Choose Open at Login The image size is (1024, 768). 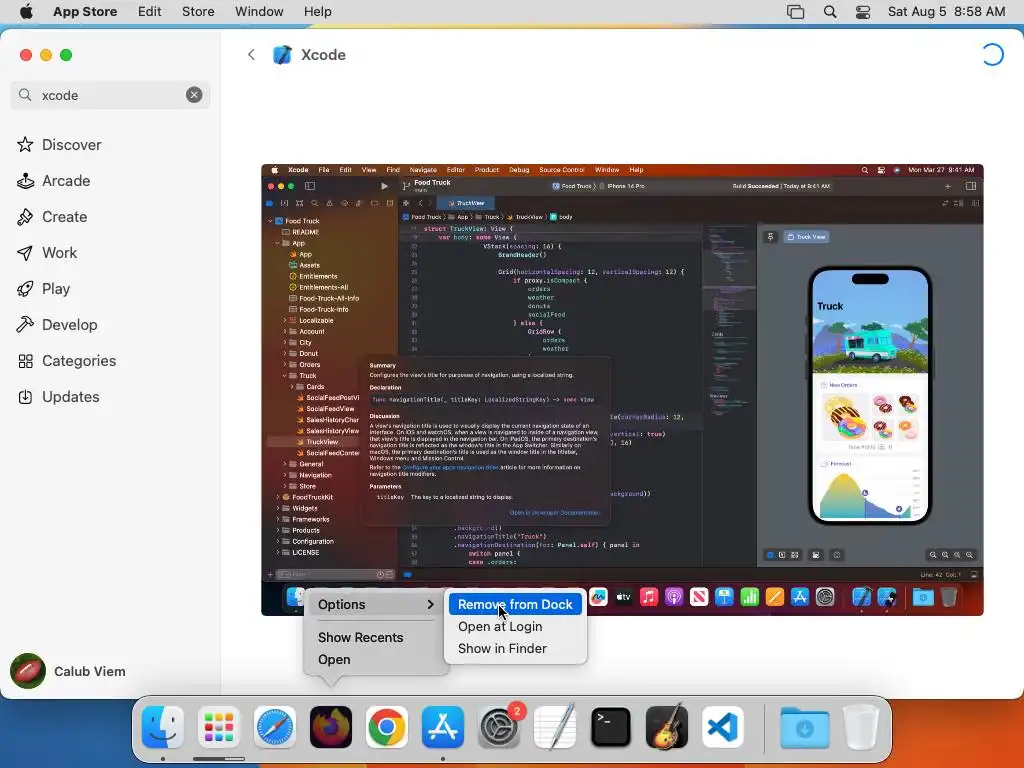pos(500,627)
